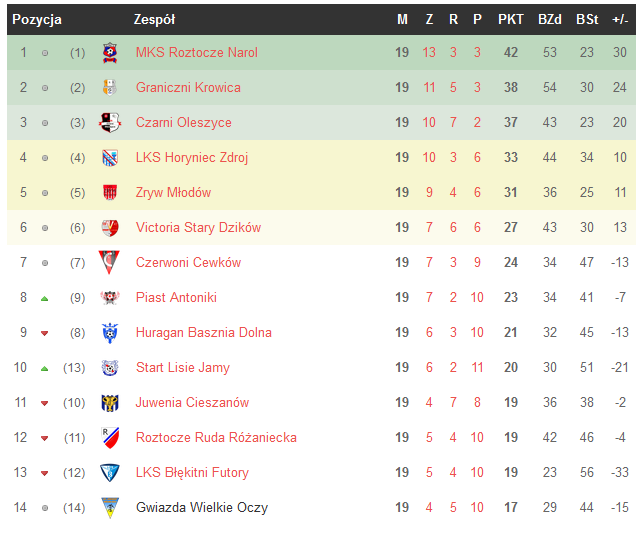
Task: Click the Czarni Oleszyce club crest
Action: point(110,123)
